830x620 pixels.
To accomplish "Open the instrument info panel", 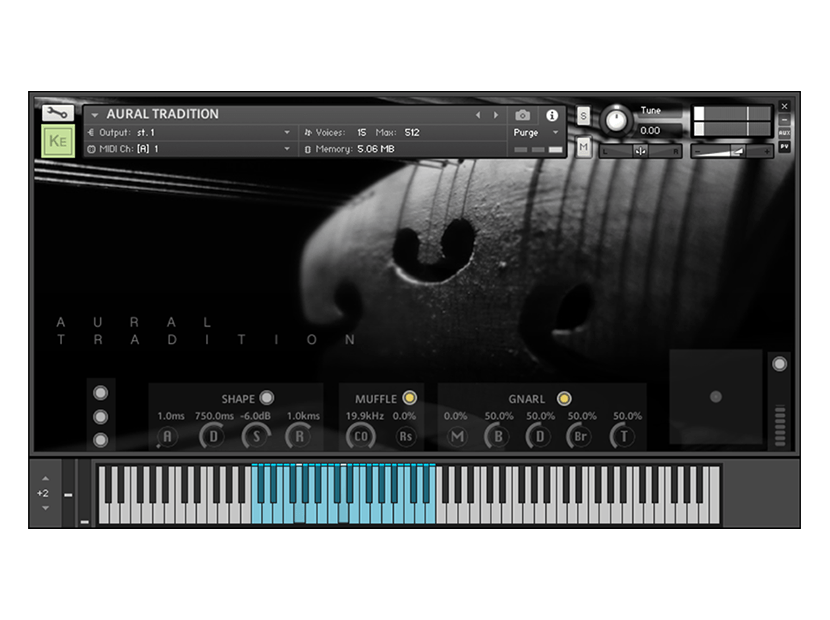I will pyautogui.click(x=552, y=115).
